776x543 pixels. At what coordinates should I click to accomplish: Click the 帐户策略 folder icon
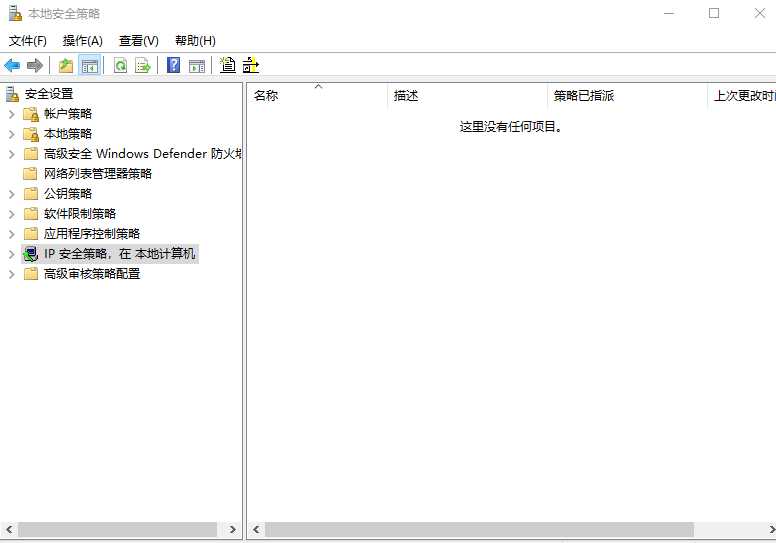click(x=31, y=114)
